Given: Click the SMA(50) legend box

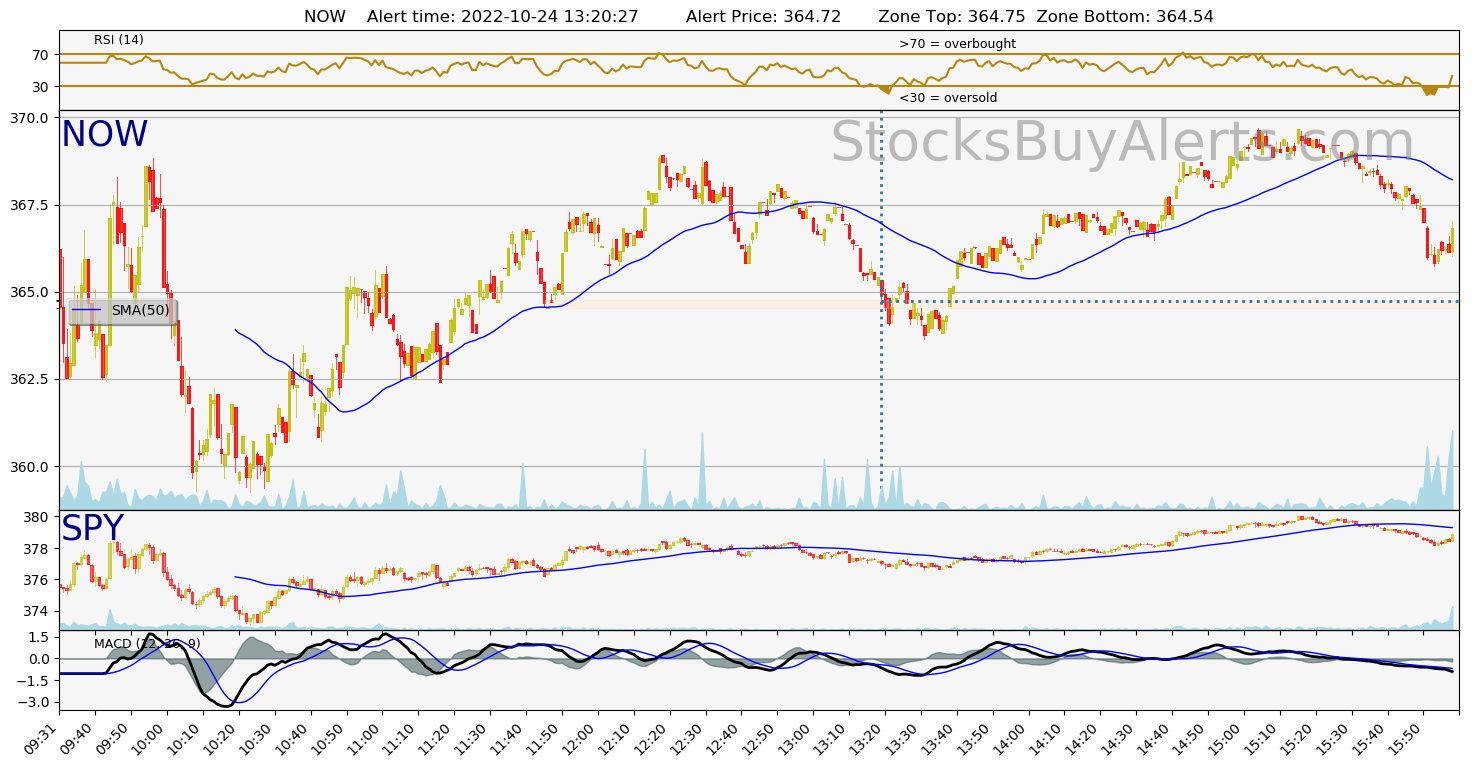Looking at the screenshot, I should click(123, 311).
